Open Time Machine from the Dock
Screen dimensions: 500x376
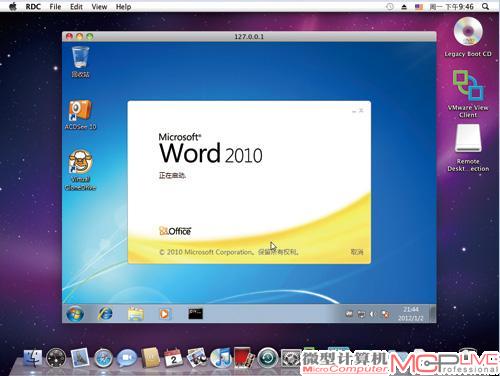point(268,358)
